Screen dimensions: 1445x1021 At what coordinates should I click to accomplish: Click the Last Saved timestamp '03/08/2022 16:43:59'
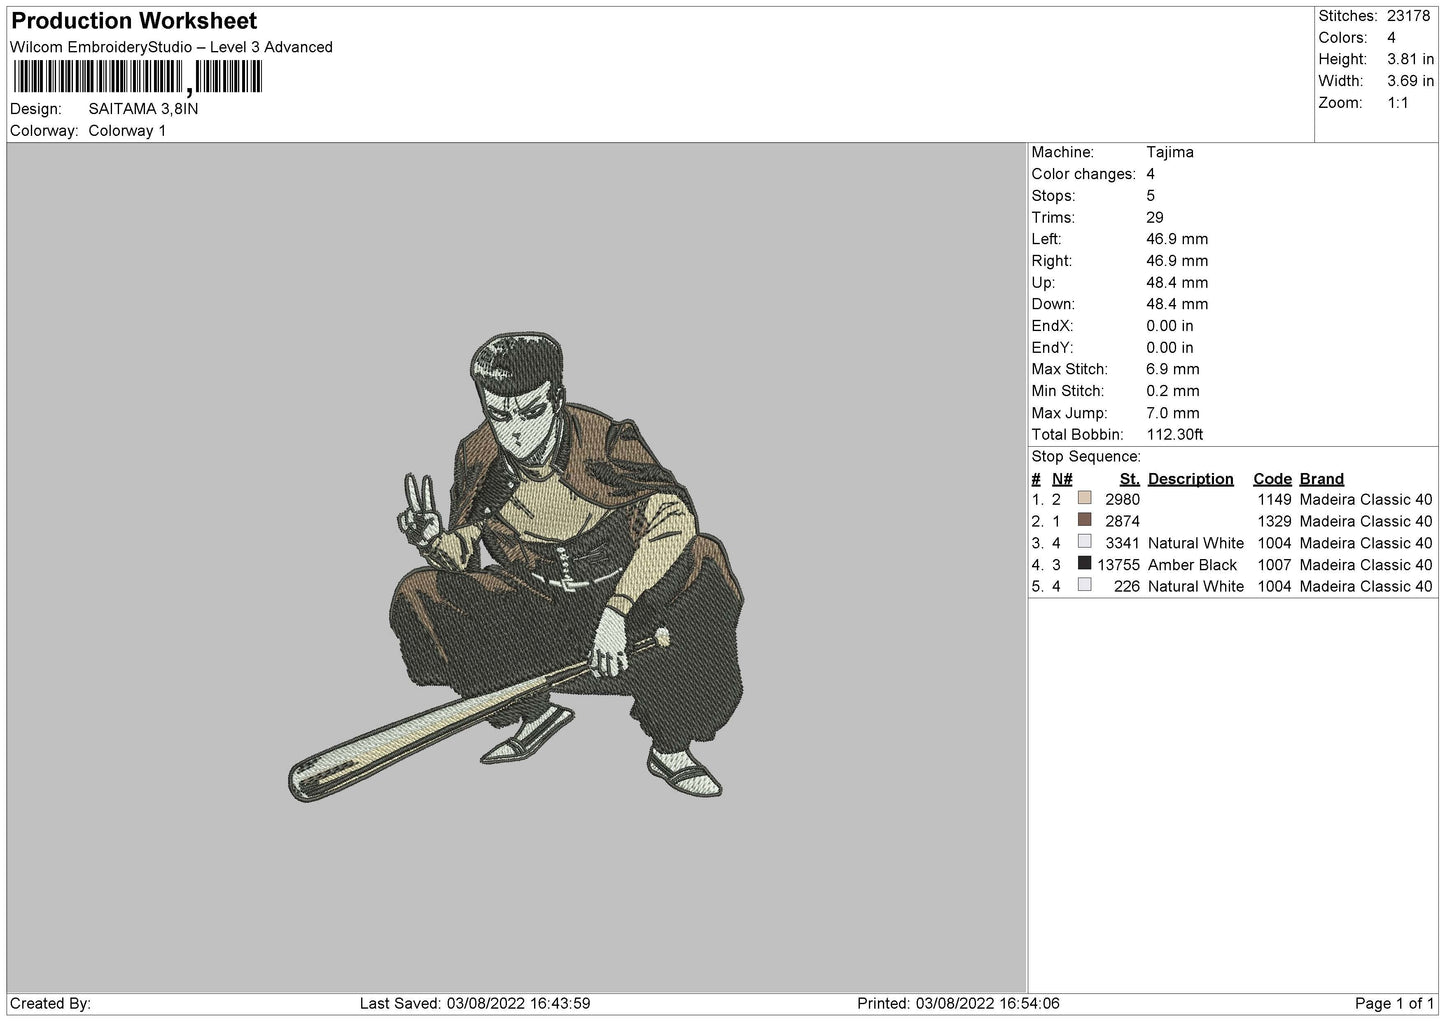click(x=519, y=1004)
